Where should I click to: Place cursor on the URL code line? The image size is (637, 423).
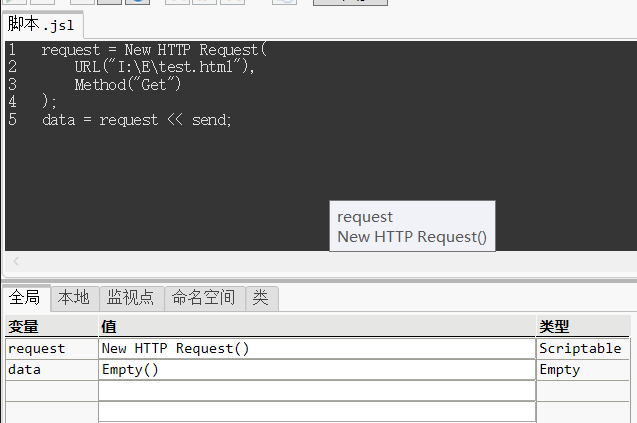[164, 67]
